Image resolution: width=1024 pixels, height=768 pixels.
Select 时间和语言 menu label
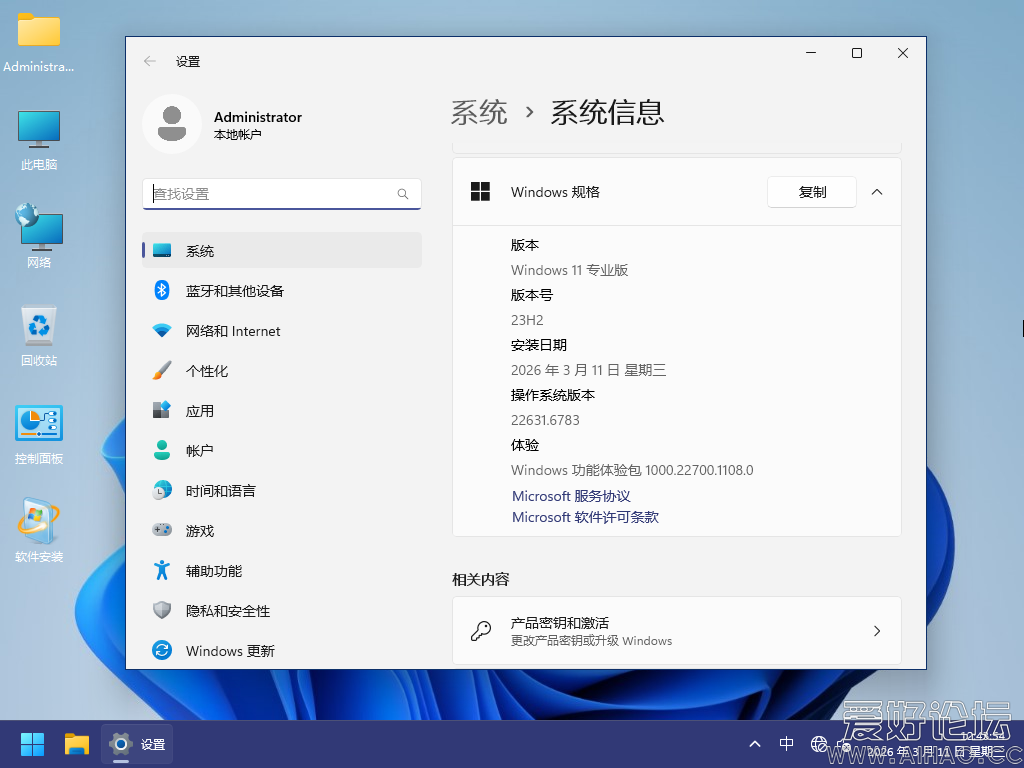click(221, 491)
